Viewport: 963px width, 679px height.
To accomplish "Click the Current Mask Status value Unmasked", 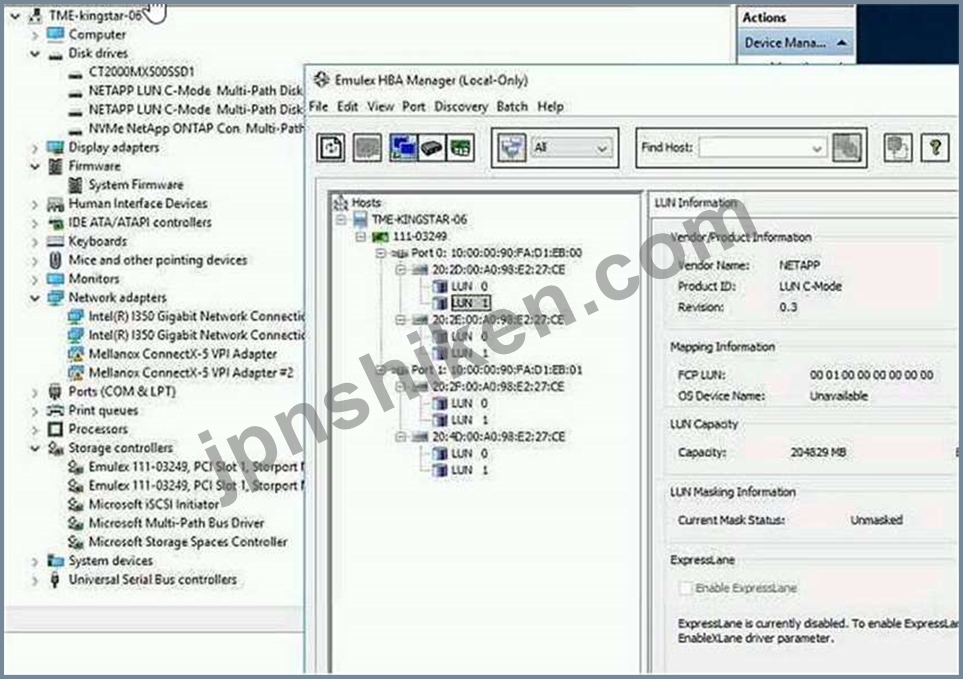I will [876, 520].
